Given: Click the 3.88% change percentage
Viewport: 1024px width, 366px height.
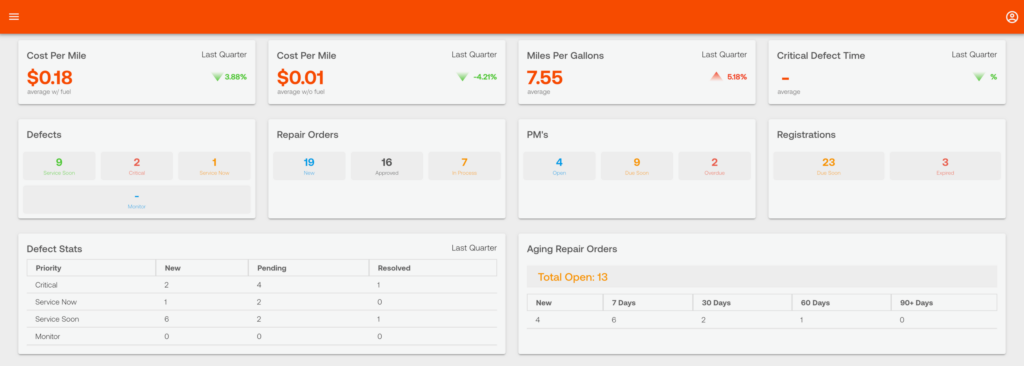Looking at the screenshot, I should click(236, 77).
